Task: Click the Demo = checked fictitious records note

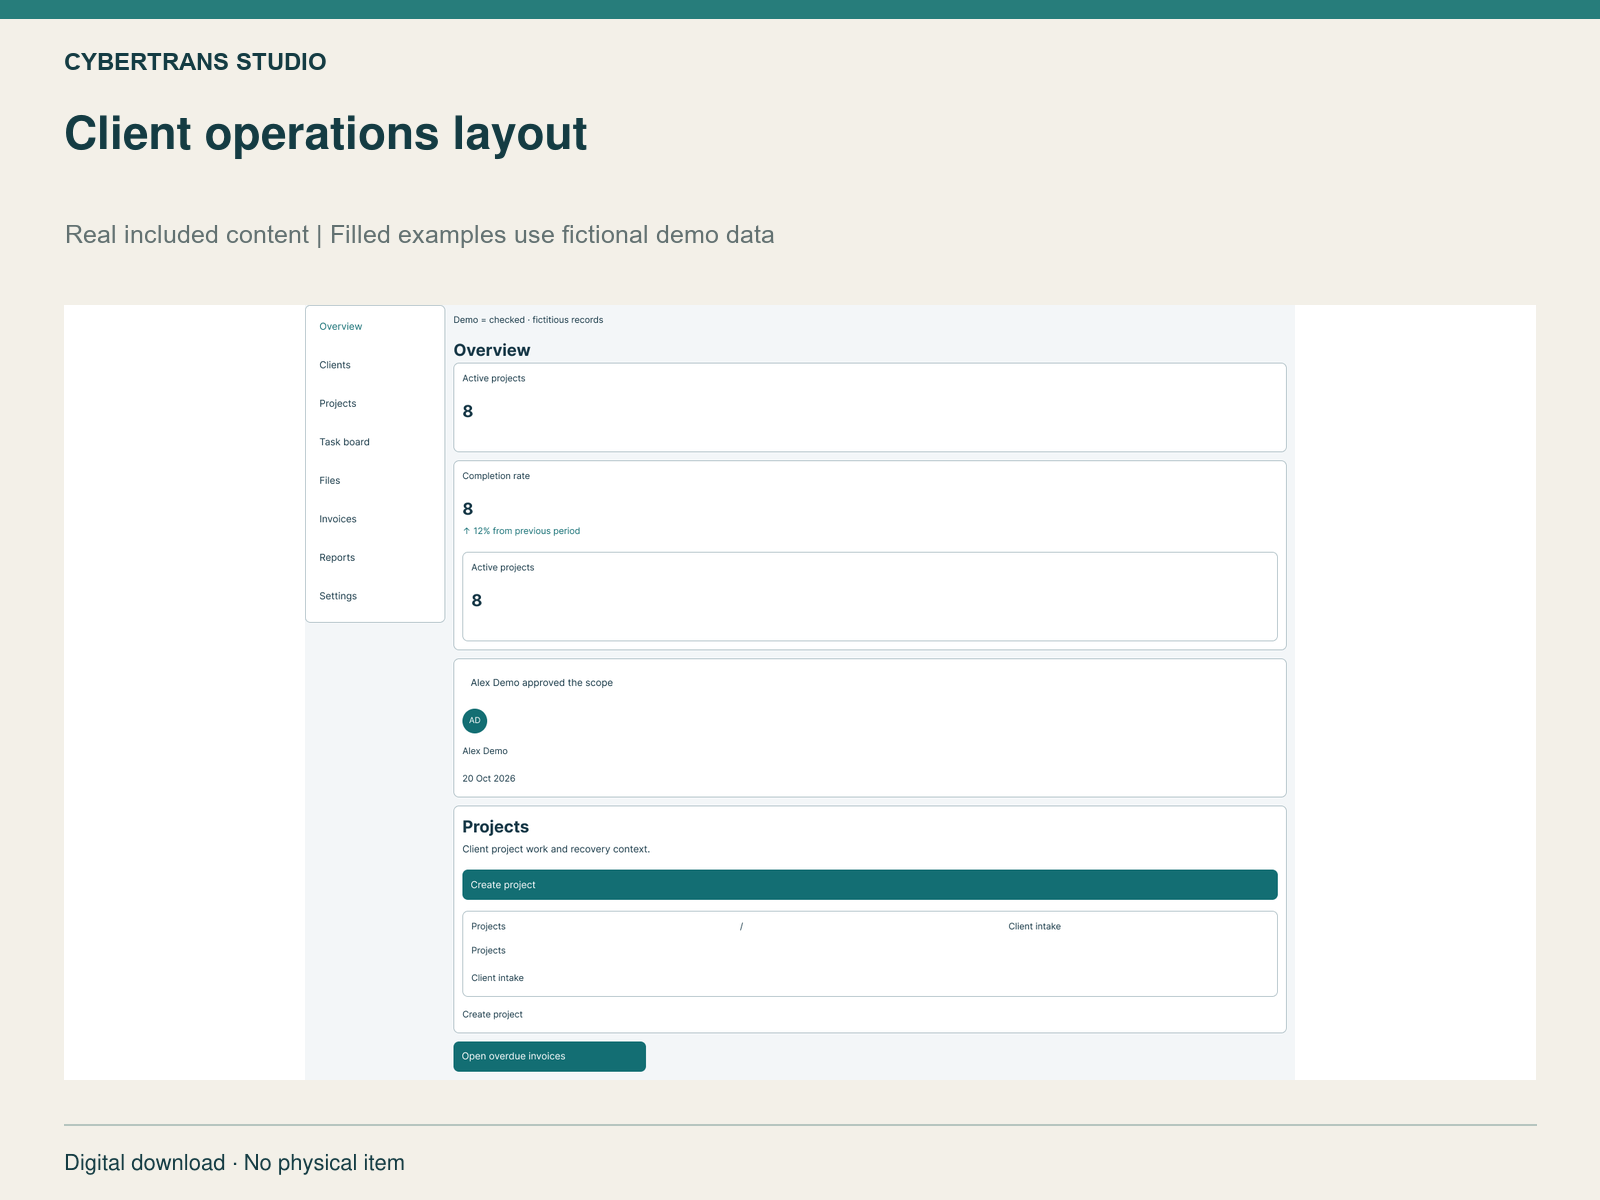Action: point(528,320)
